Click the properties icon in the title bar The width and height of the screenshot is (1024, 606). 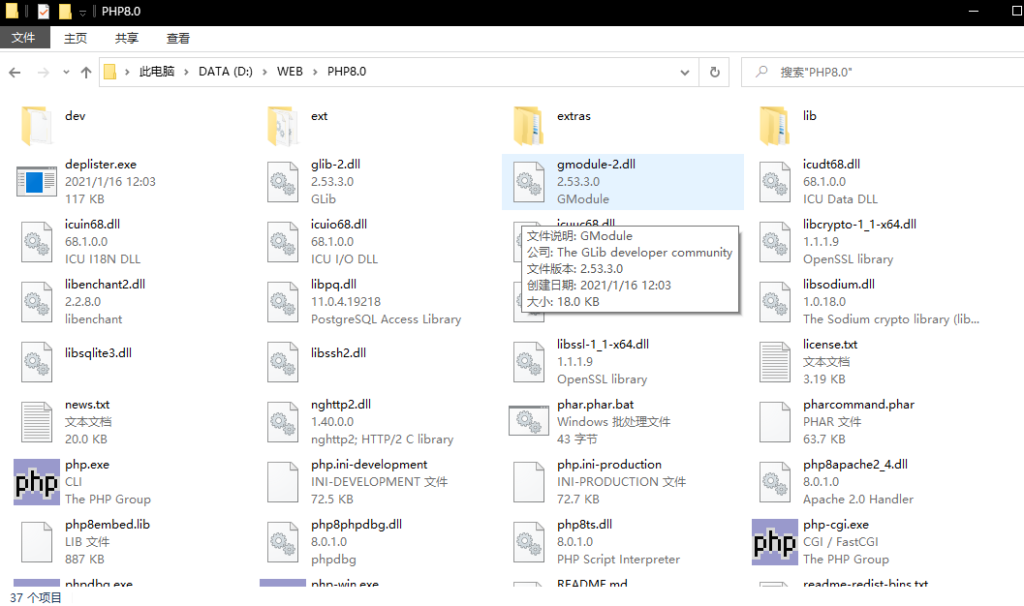coord(43,11)
